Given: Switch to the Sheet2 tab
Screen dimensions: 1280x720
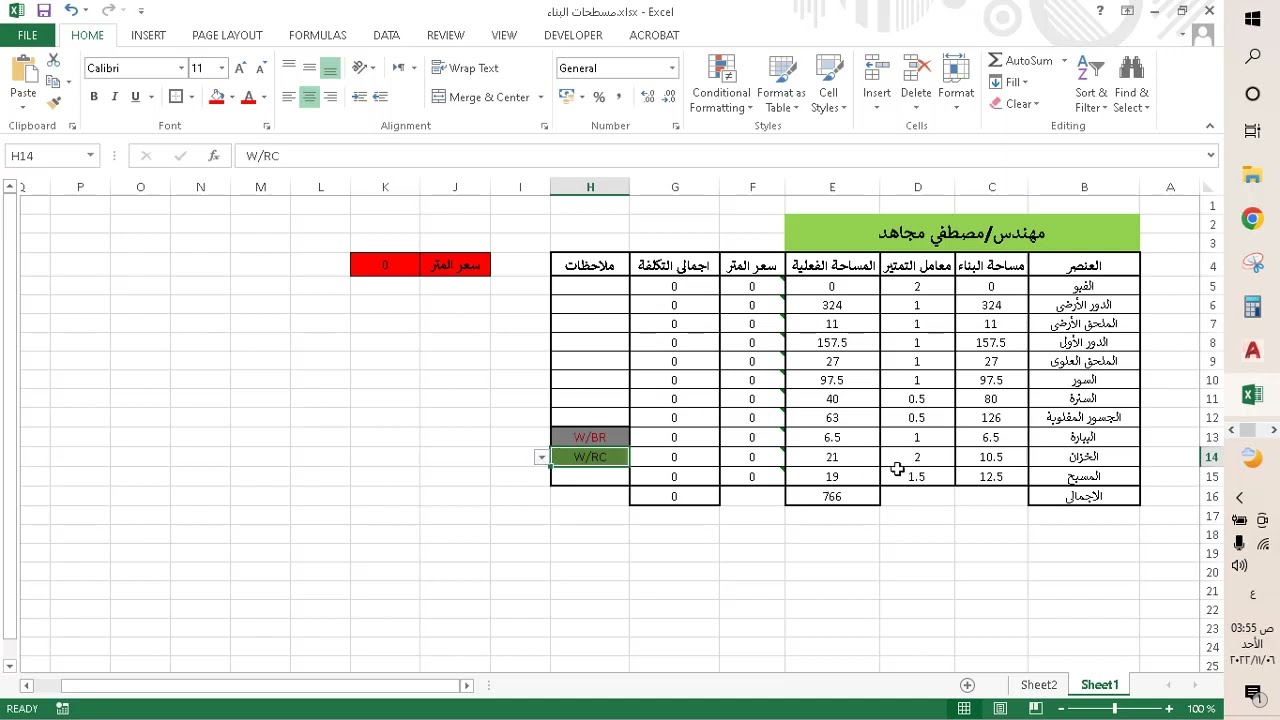Looking at the screenshot, I should pos(1039,685).
